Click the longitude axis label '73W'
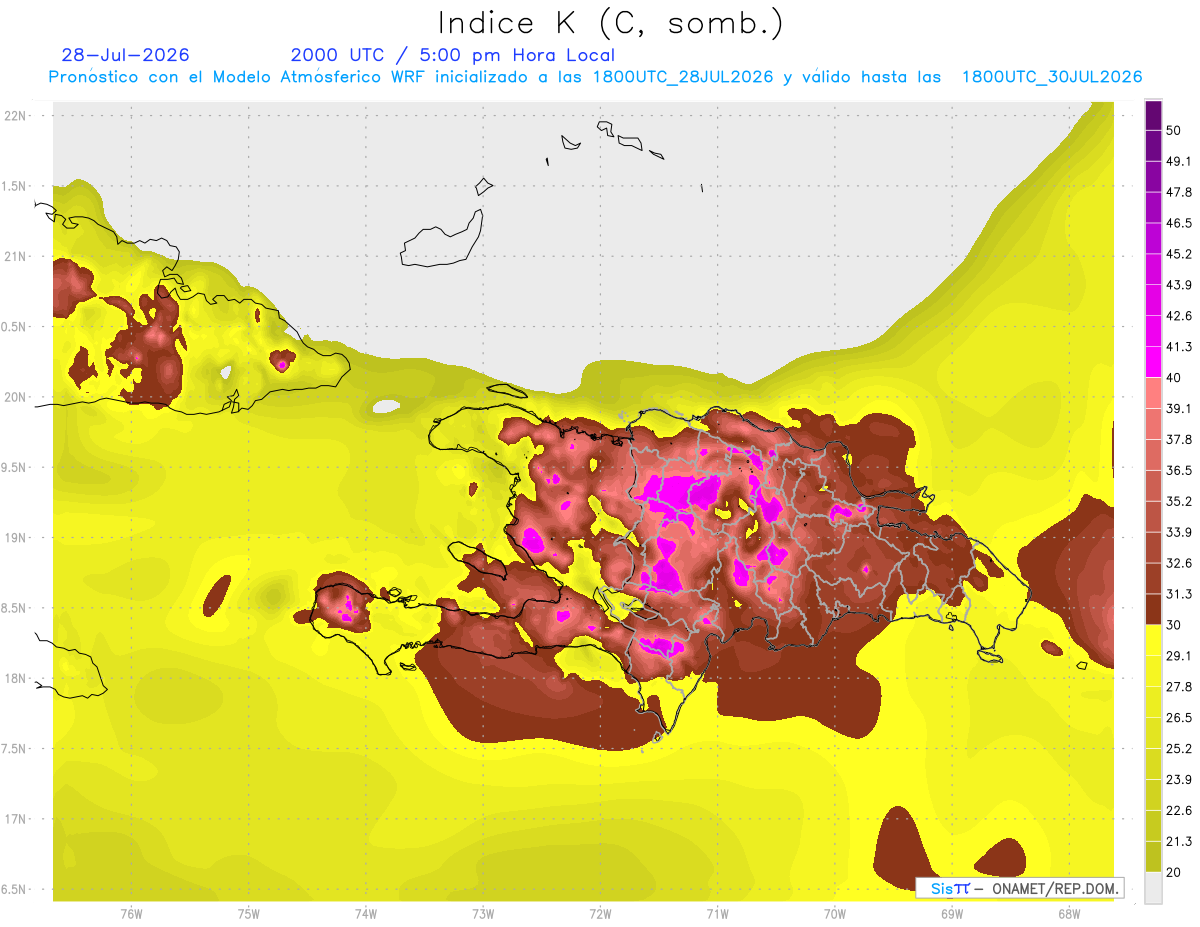 [x=483, y=913]
